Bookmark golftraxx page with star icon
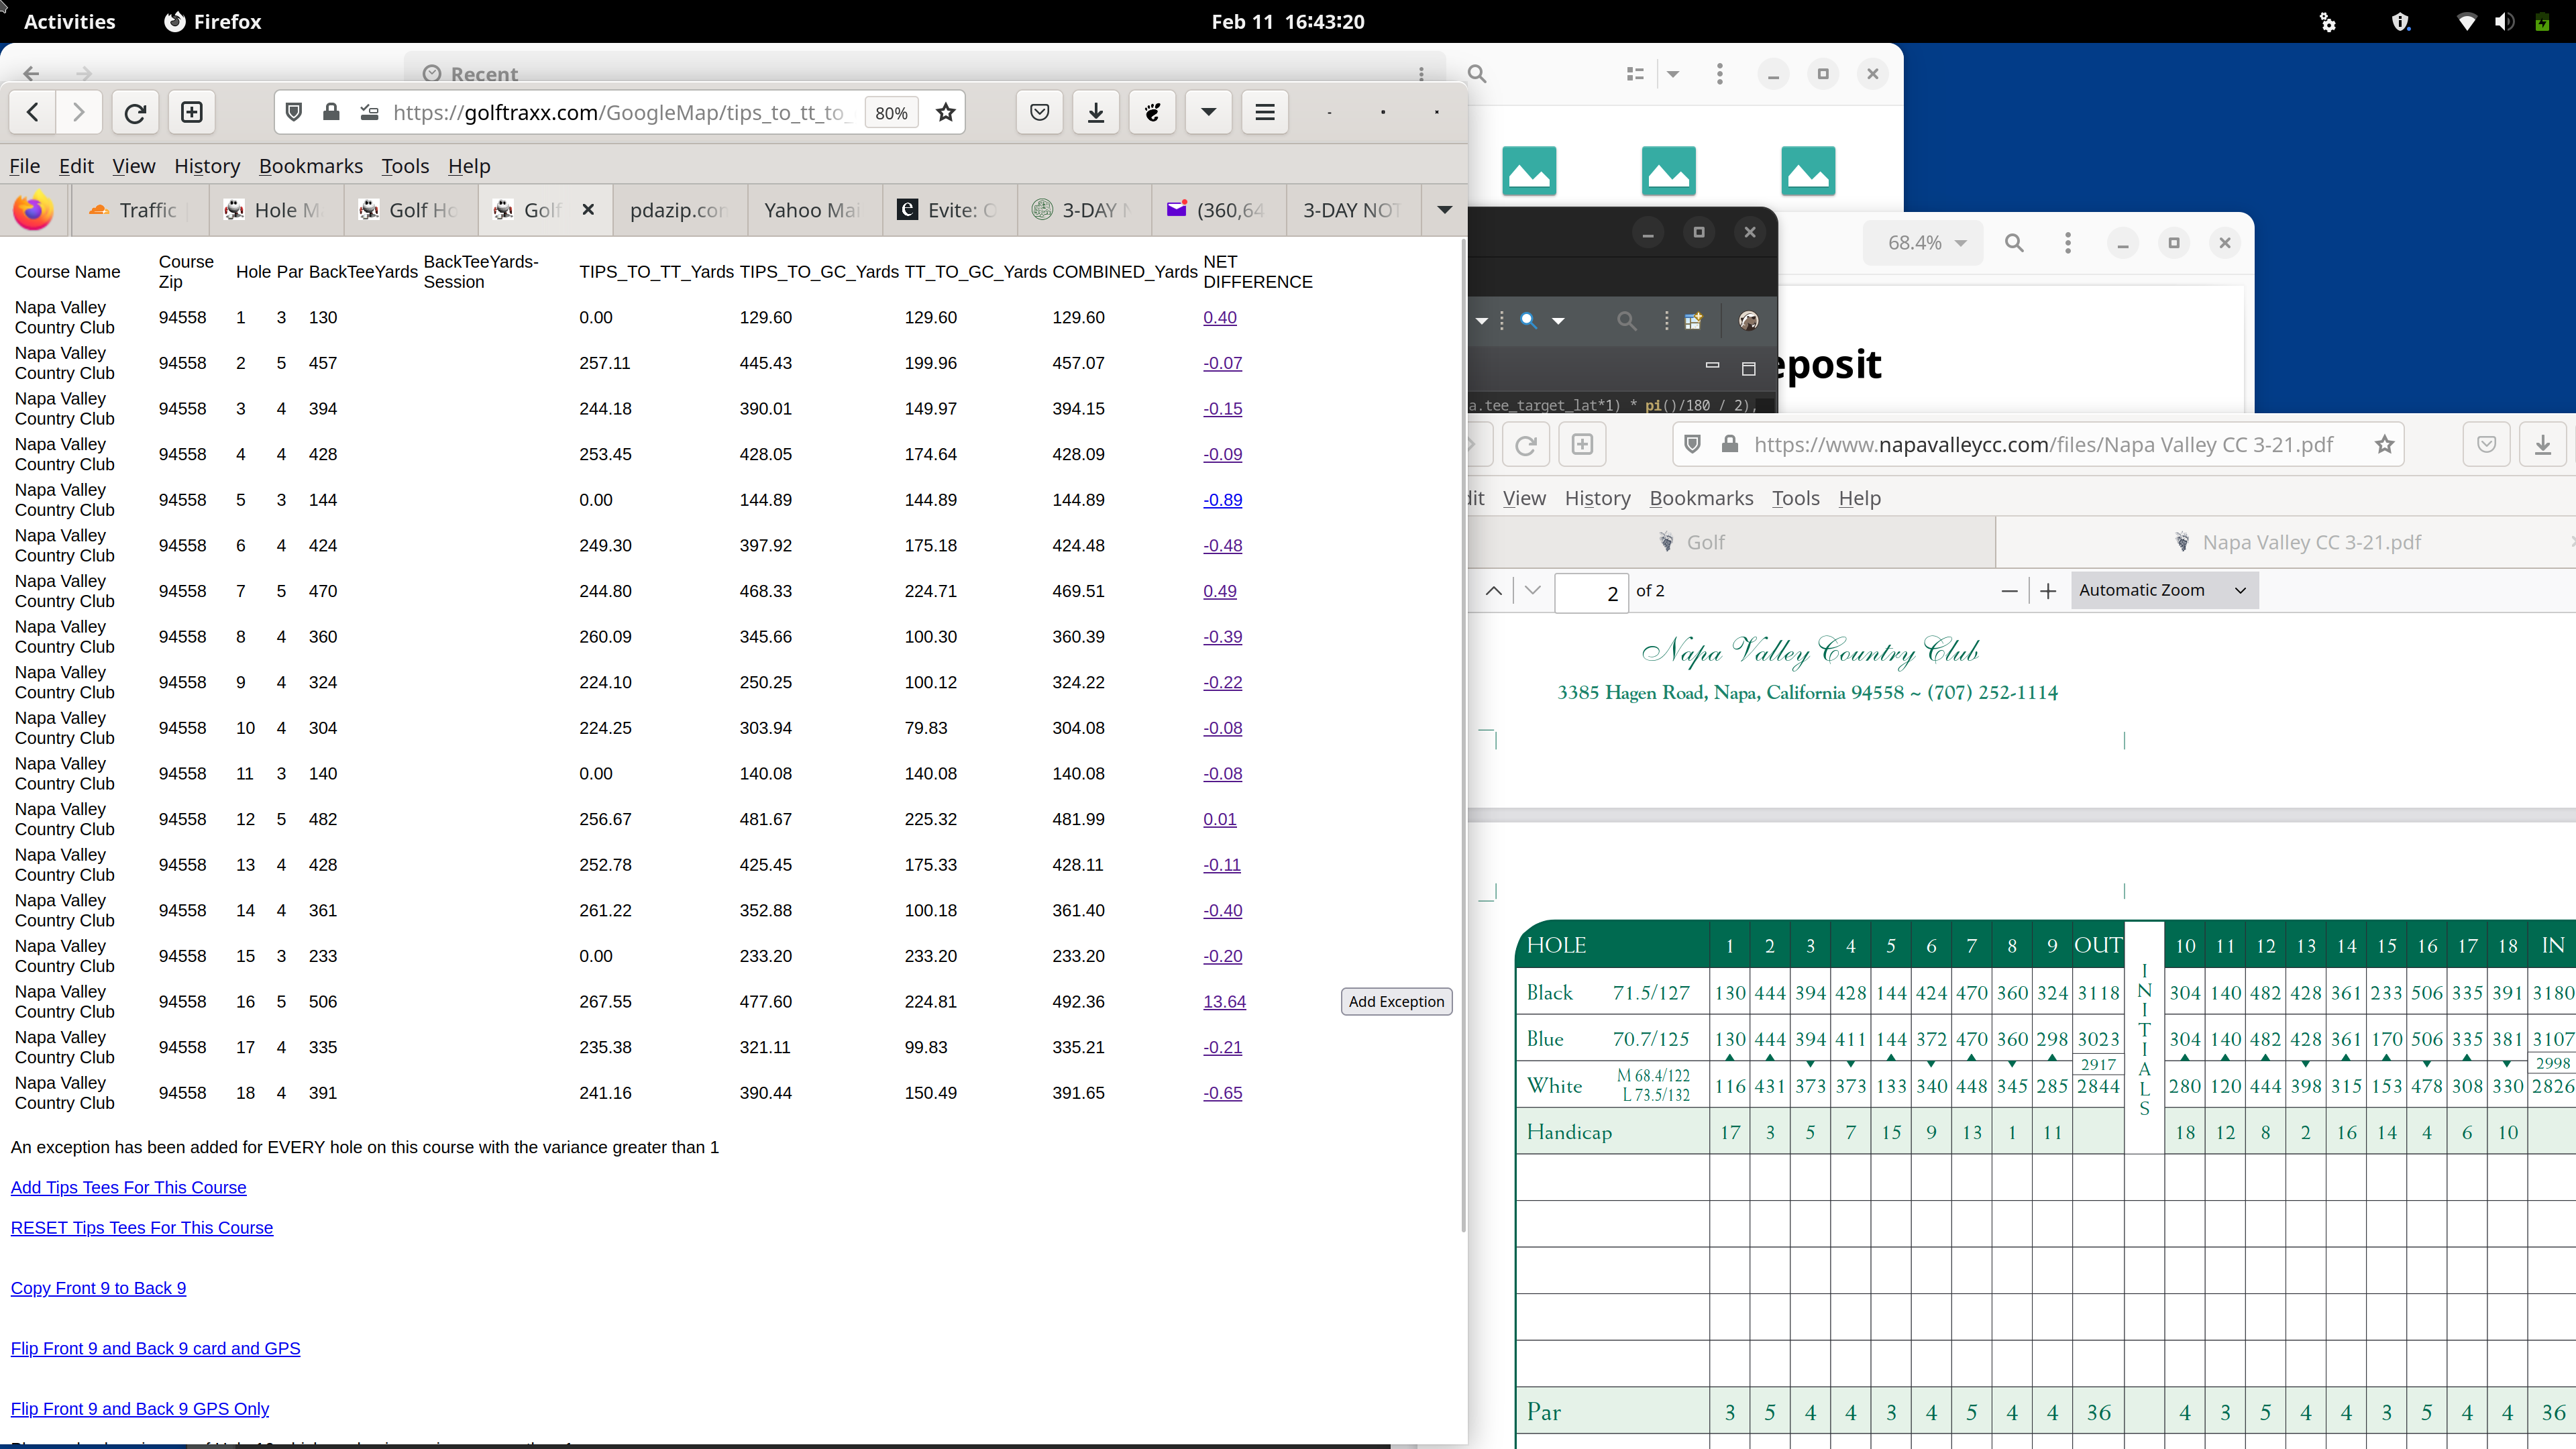 pos(945,112)
